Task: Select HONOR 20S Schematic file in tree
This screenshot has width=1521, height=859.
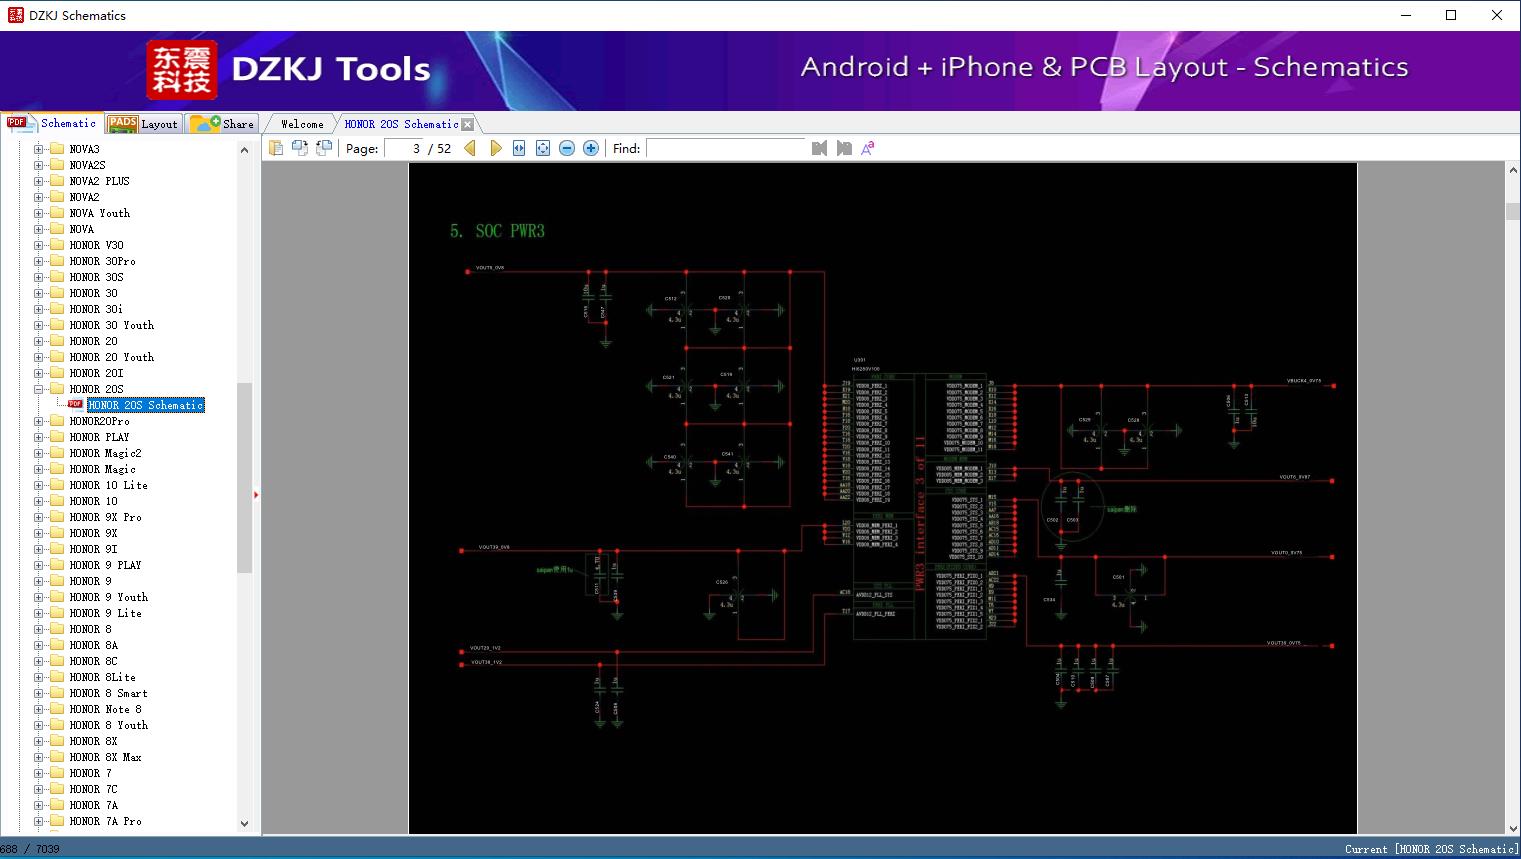Action: (146, 405)
